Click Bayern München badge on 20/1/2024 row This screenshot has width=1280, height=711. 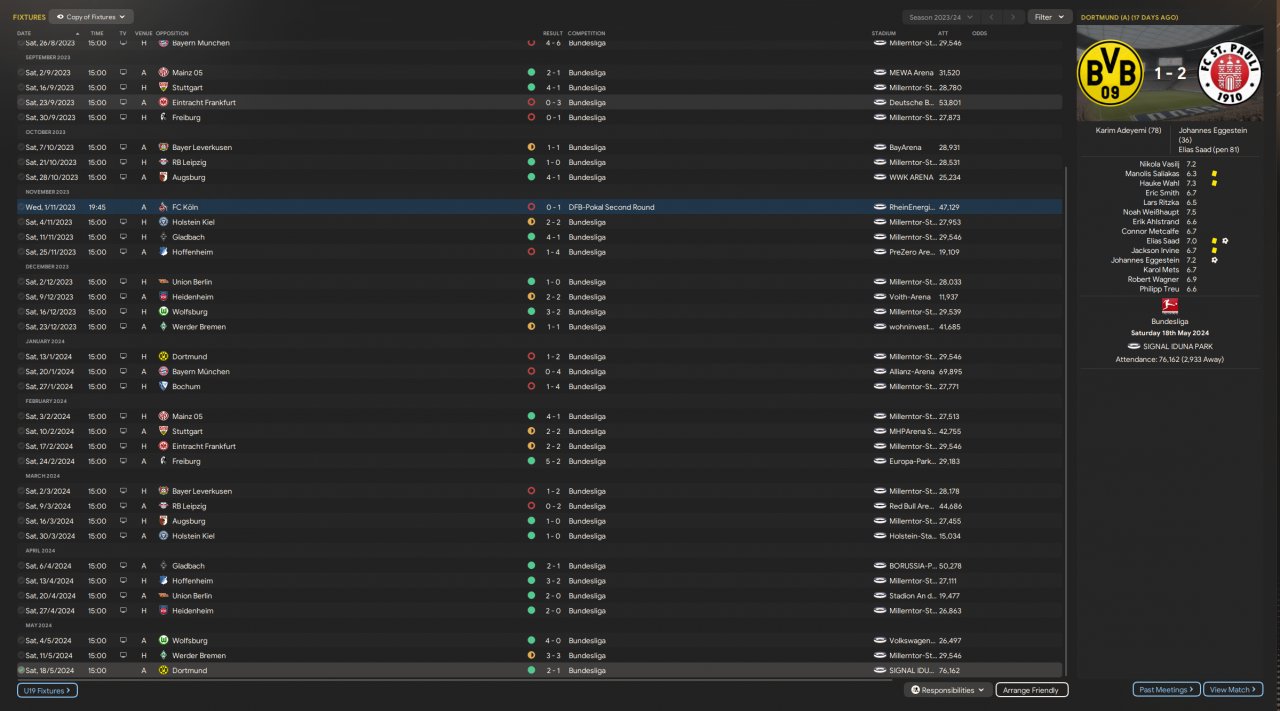(163, 371)
